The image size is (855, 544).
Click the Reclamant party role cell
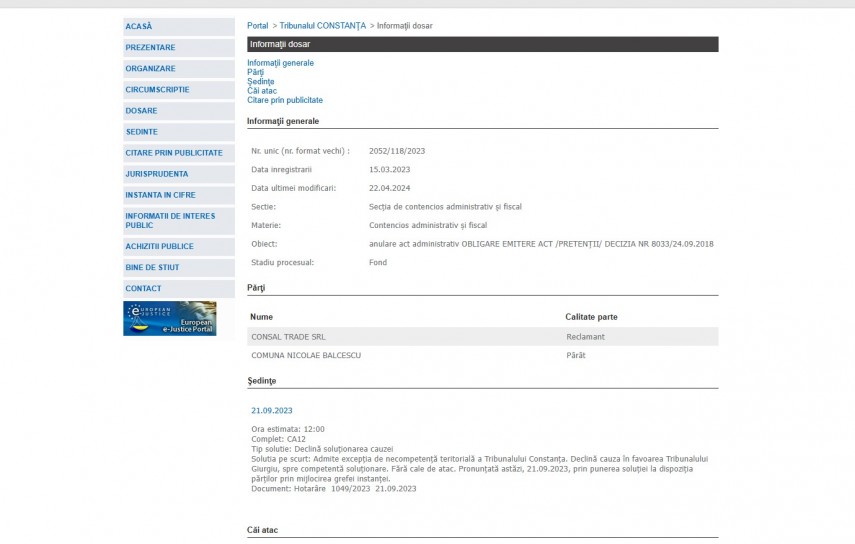[585, 337]
